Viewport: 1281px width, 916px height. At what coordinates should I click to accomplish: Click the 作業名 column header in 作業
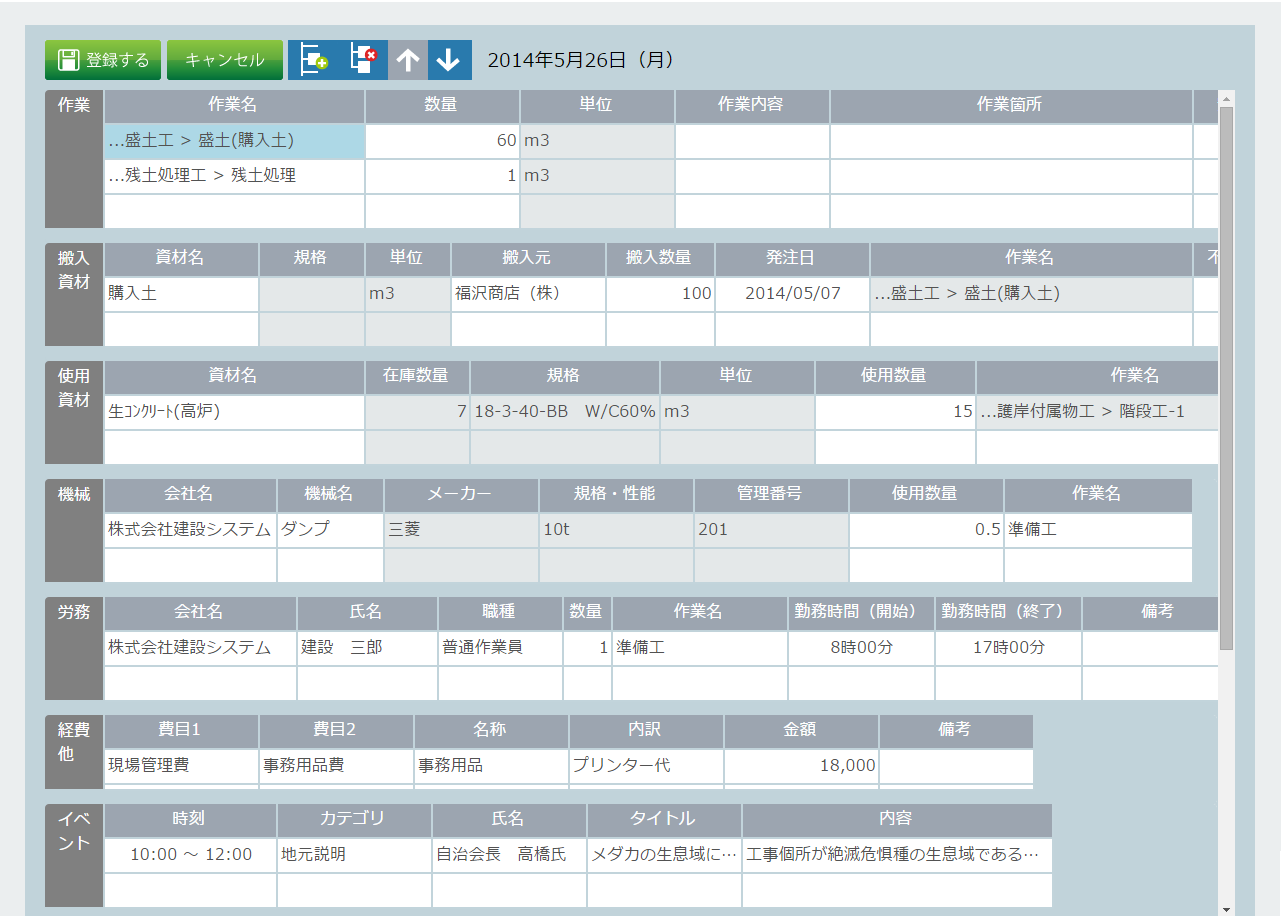(x=235, y=106)
